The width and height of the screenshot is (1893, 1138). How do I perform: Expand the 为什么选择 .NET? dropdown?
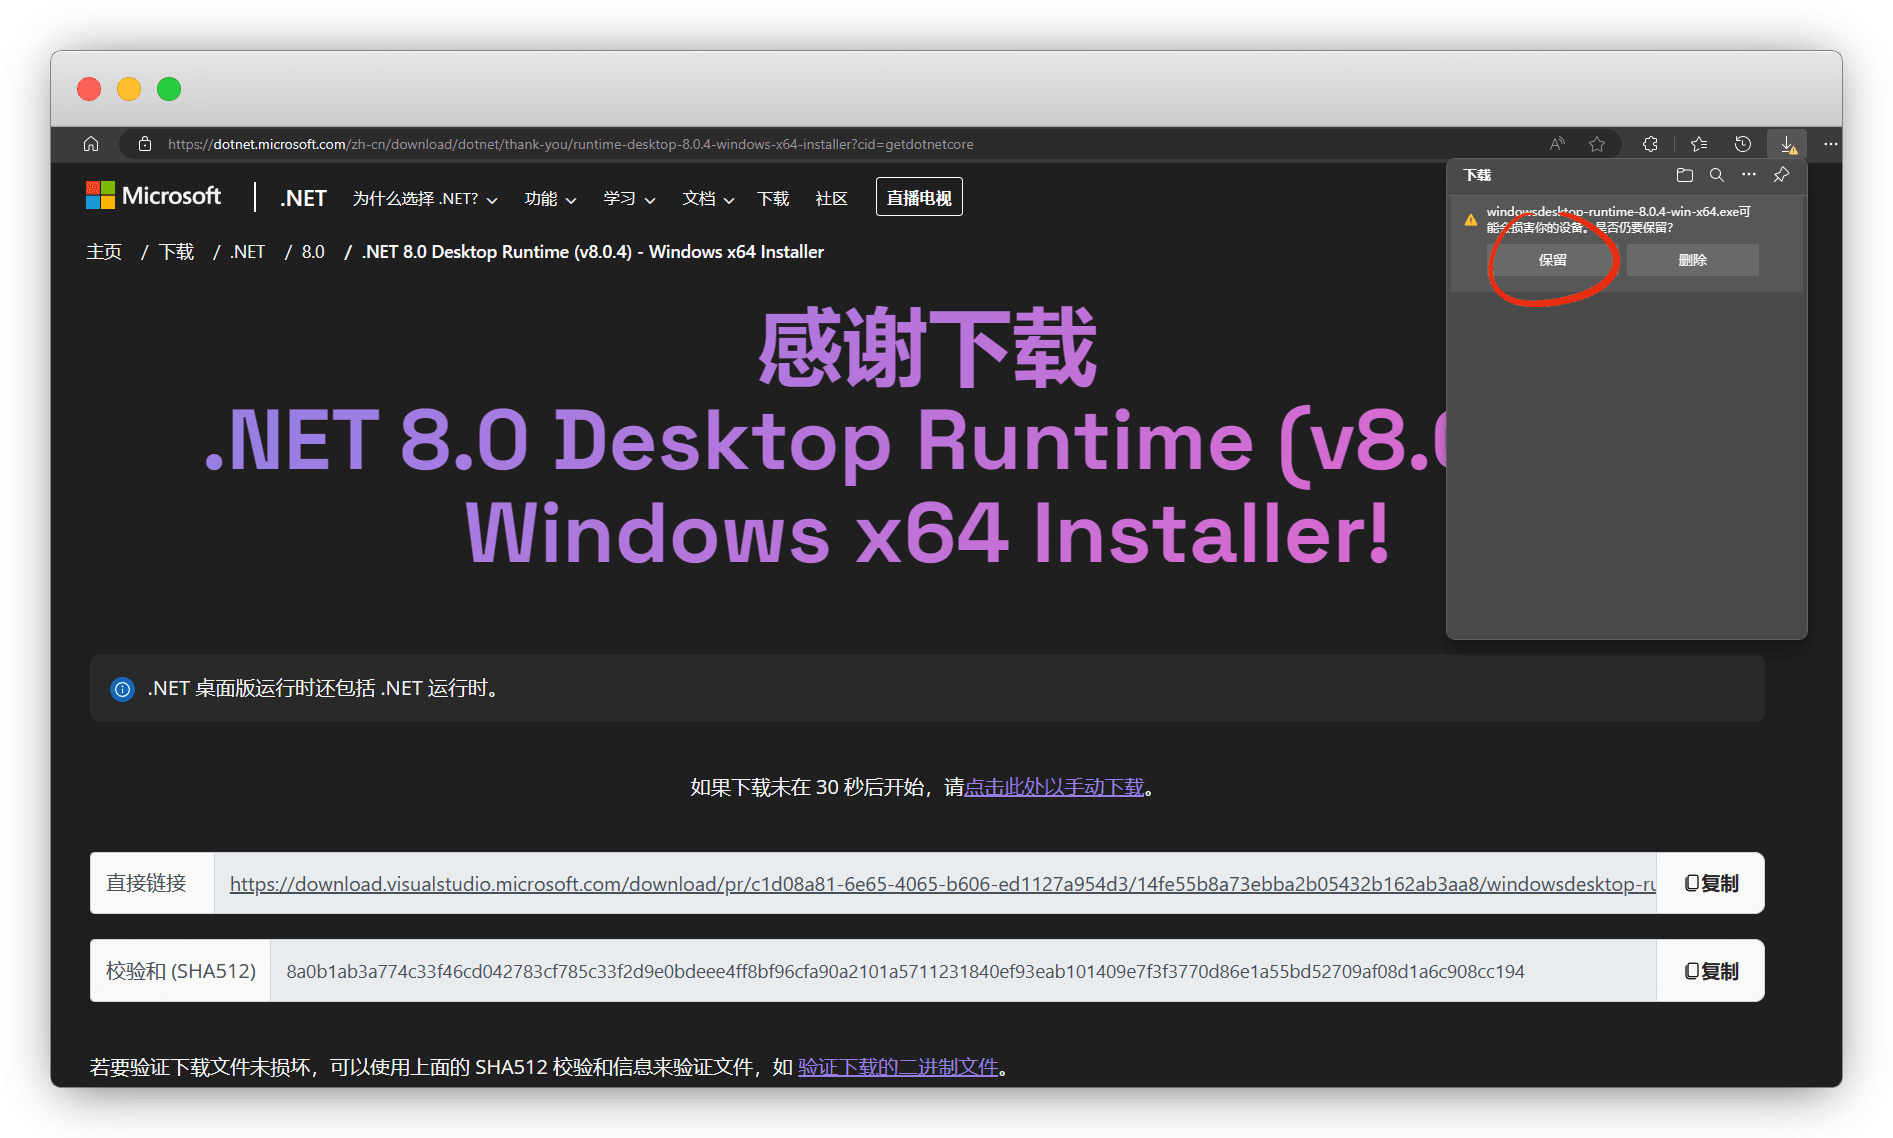tap(425, 199)
